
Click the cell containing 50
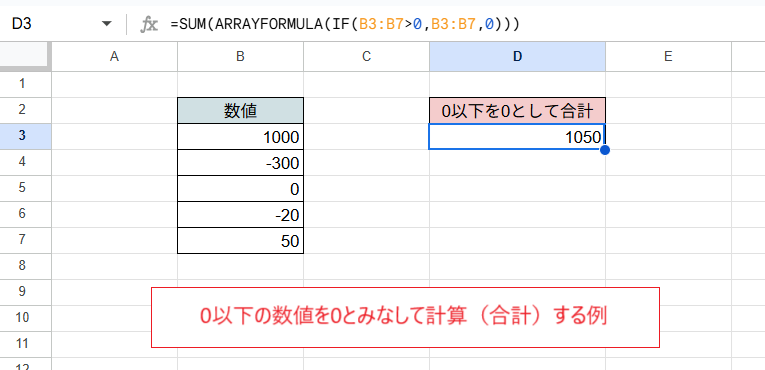coord(241,241)
